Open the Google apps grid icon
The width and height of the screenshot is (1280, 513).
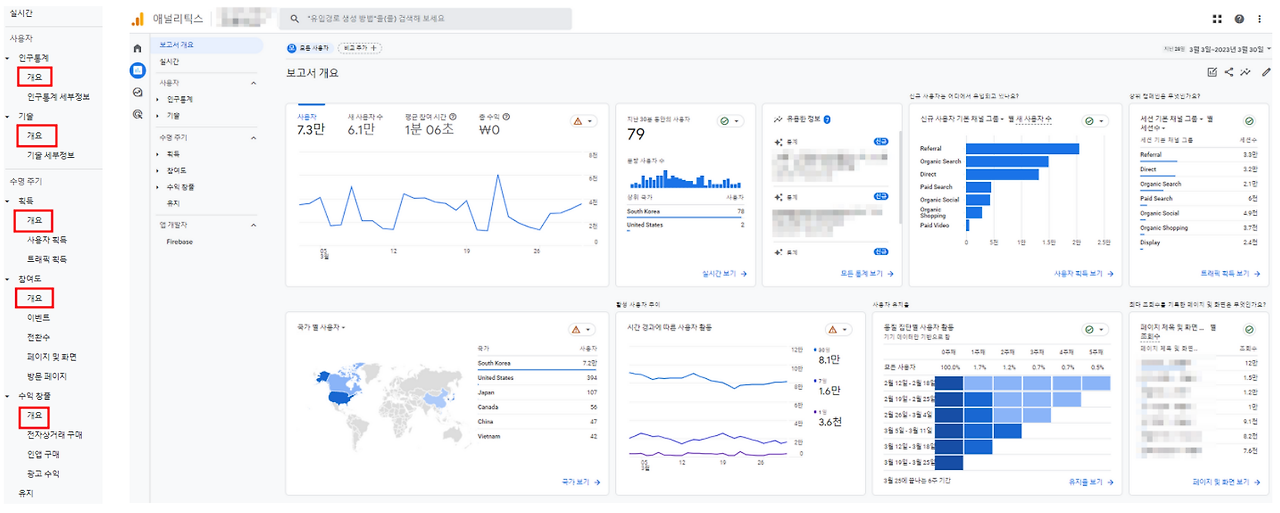(1217, 19)
